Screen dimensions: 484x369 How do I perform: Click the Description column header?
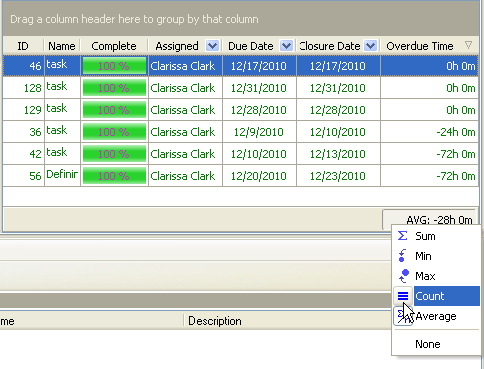[215, 321]
